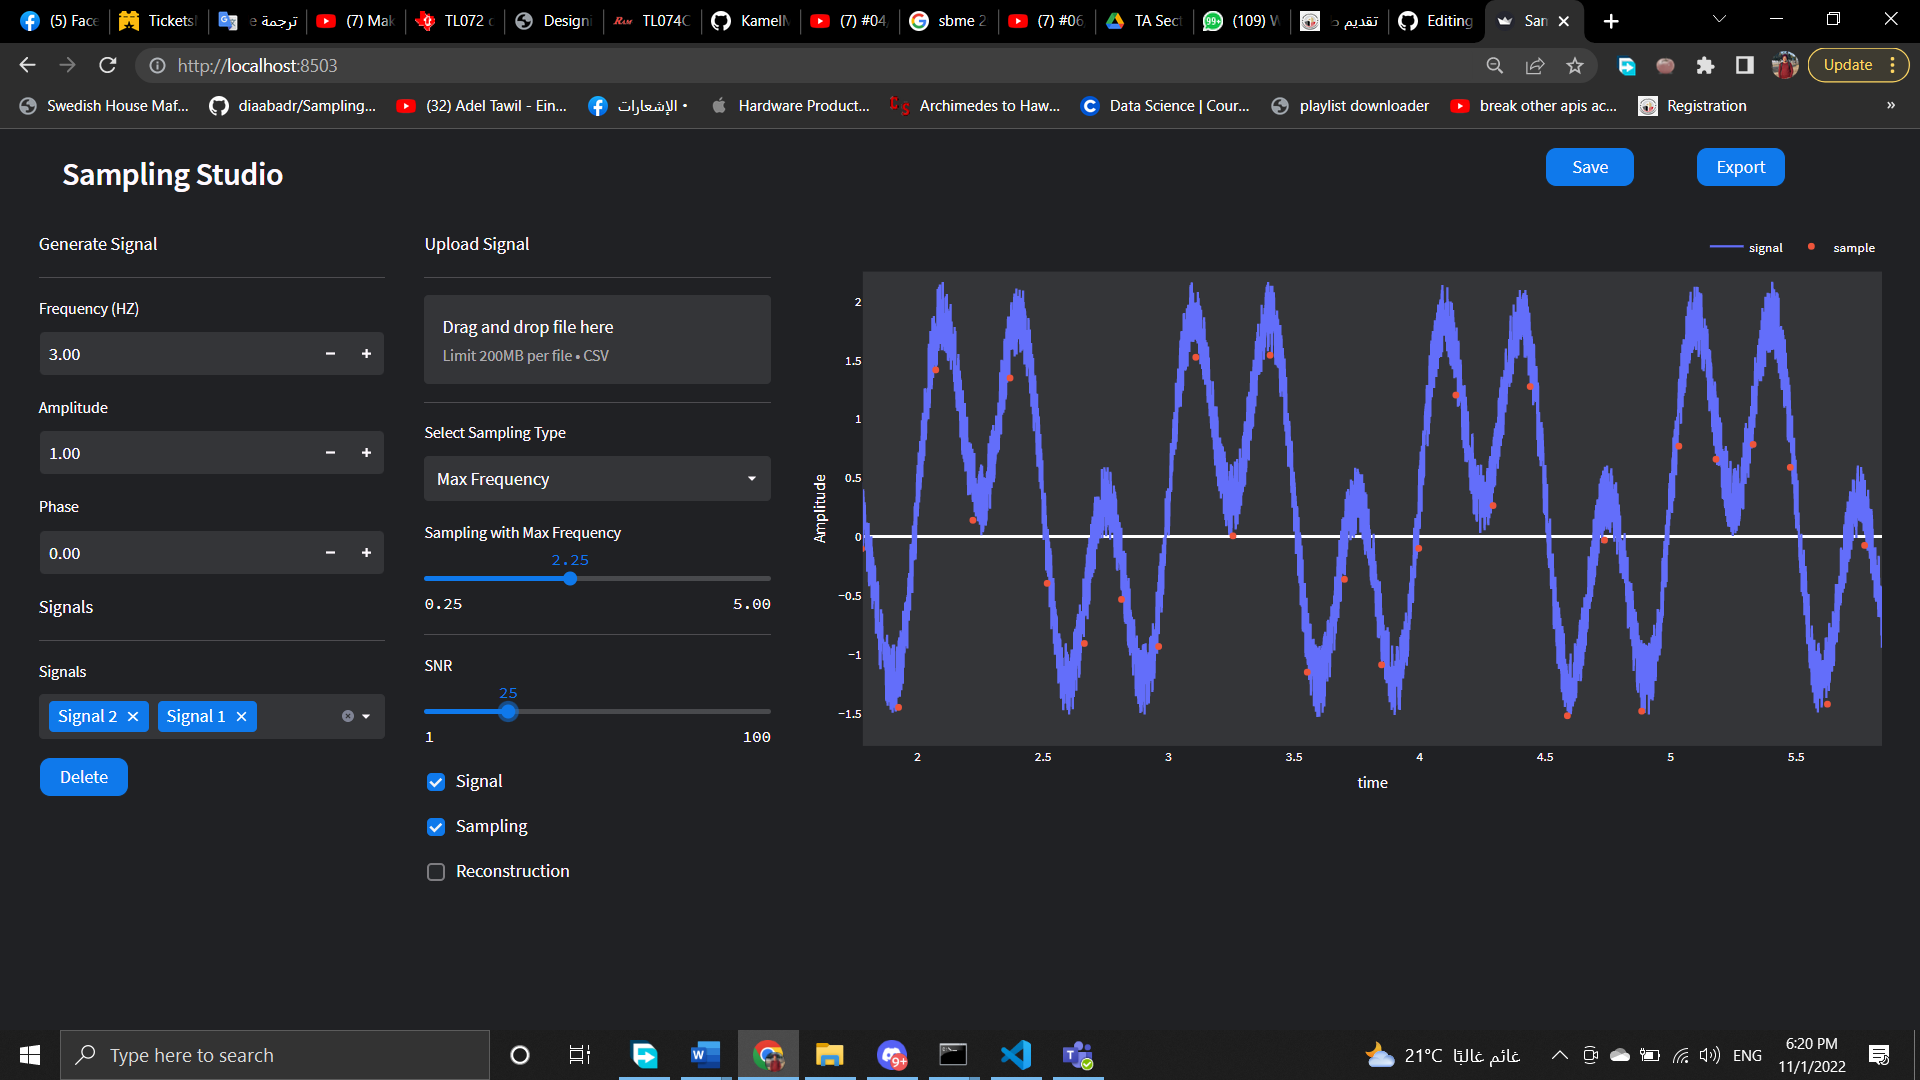
Task: Switch to the Editing GitHub tab
Action: [1435, 21]
